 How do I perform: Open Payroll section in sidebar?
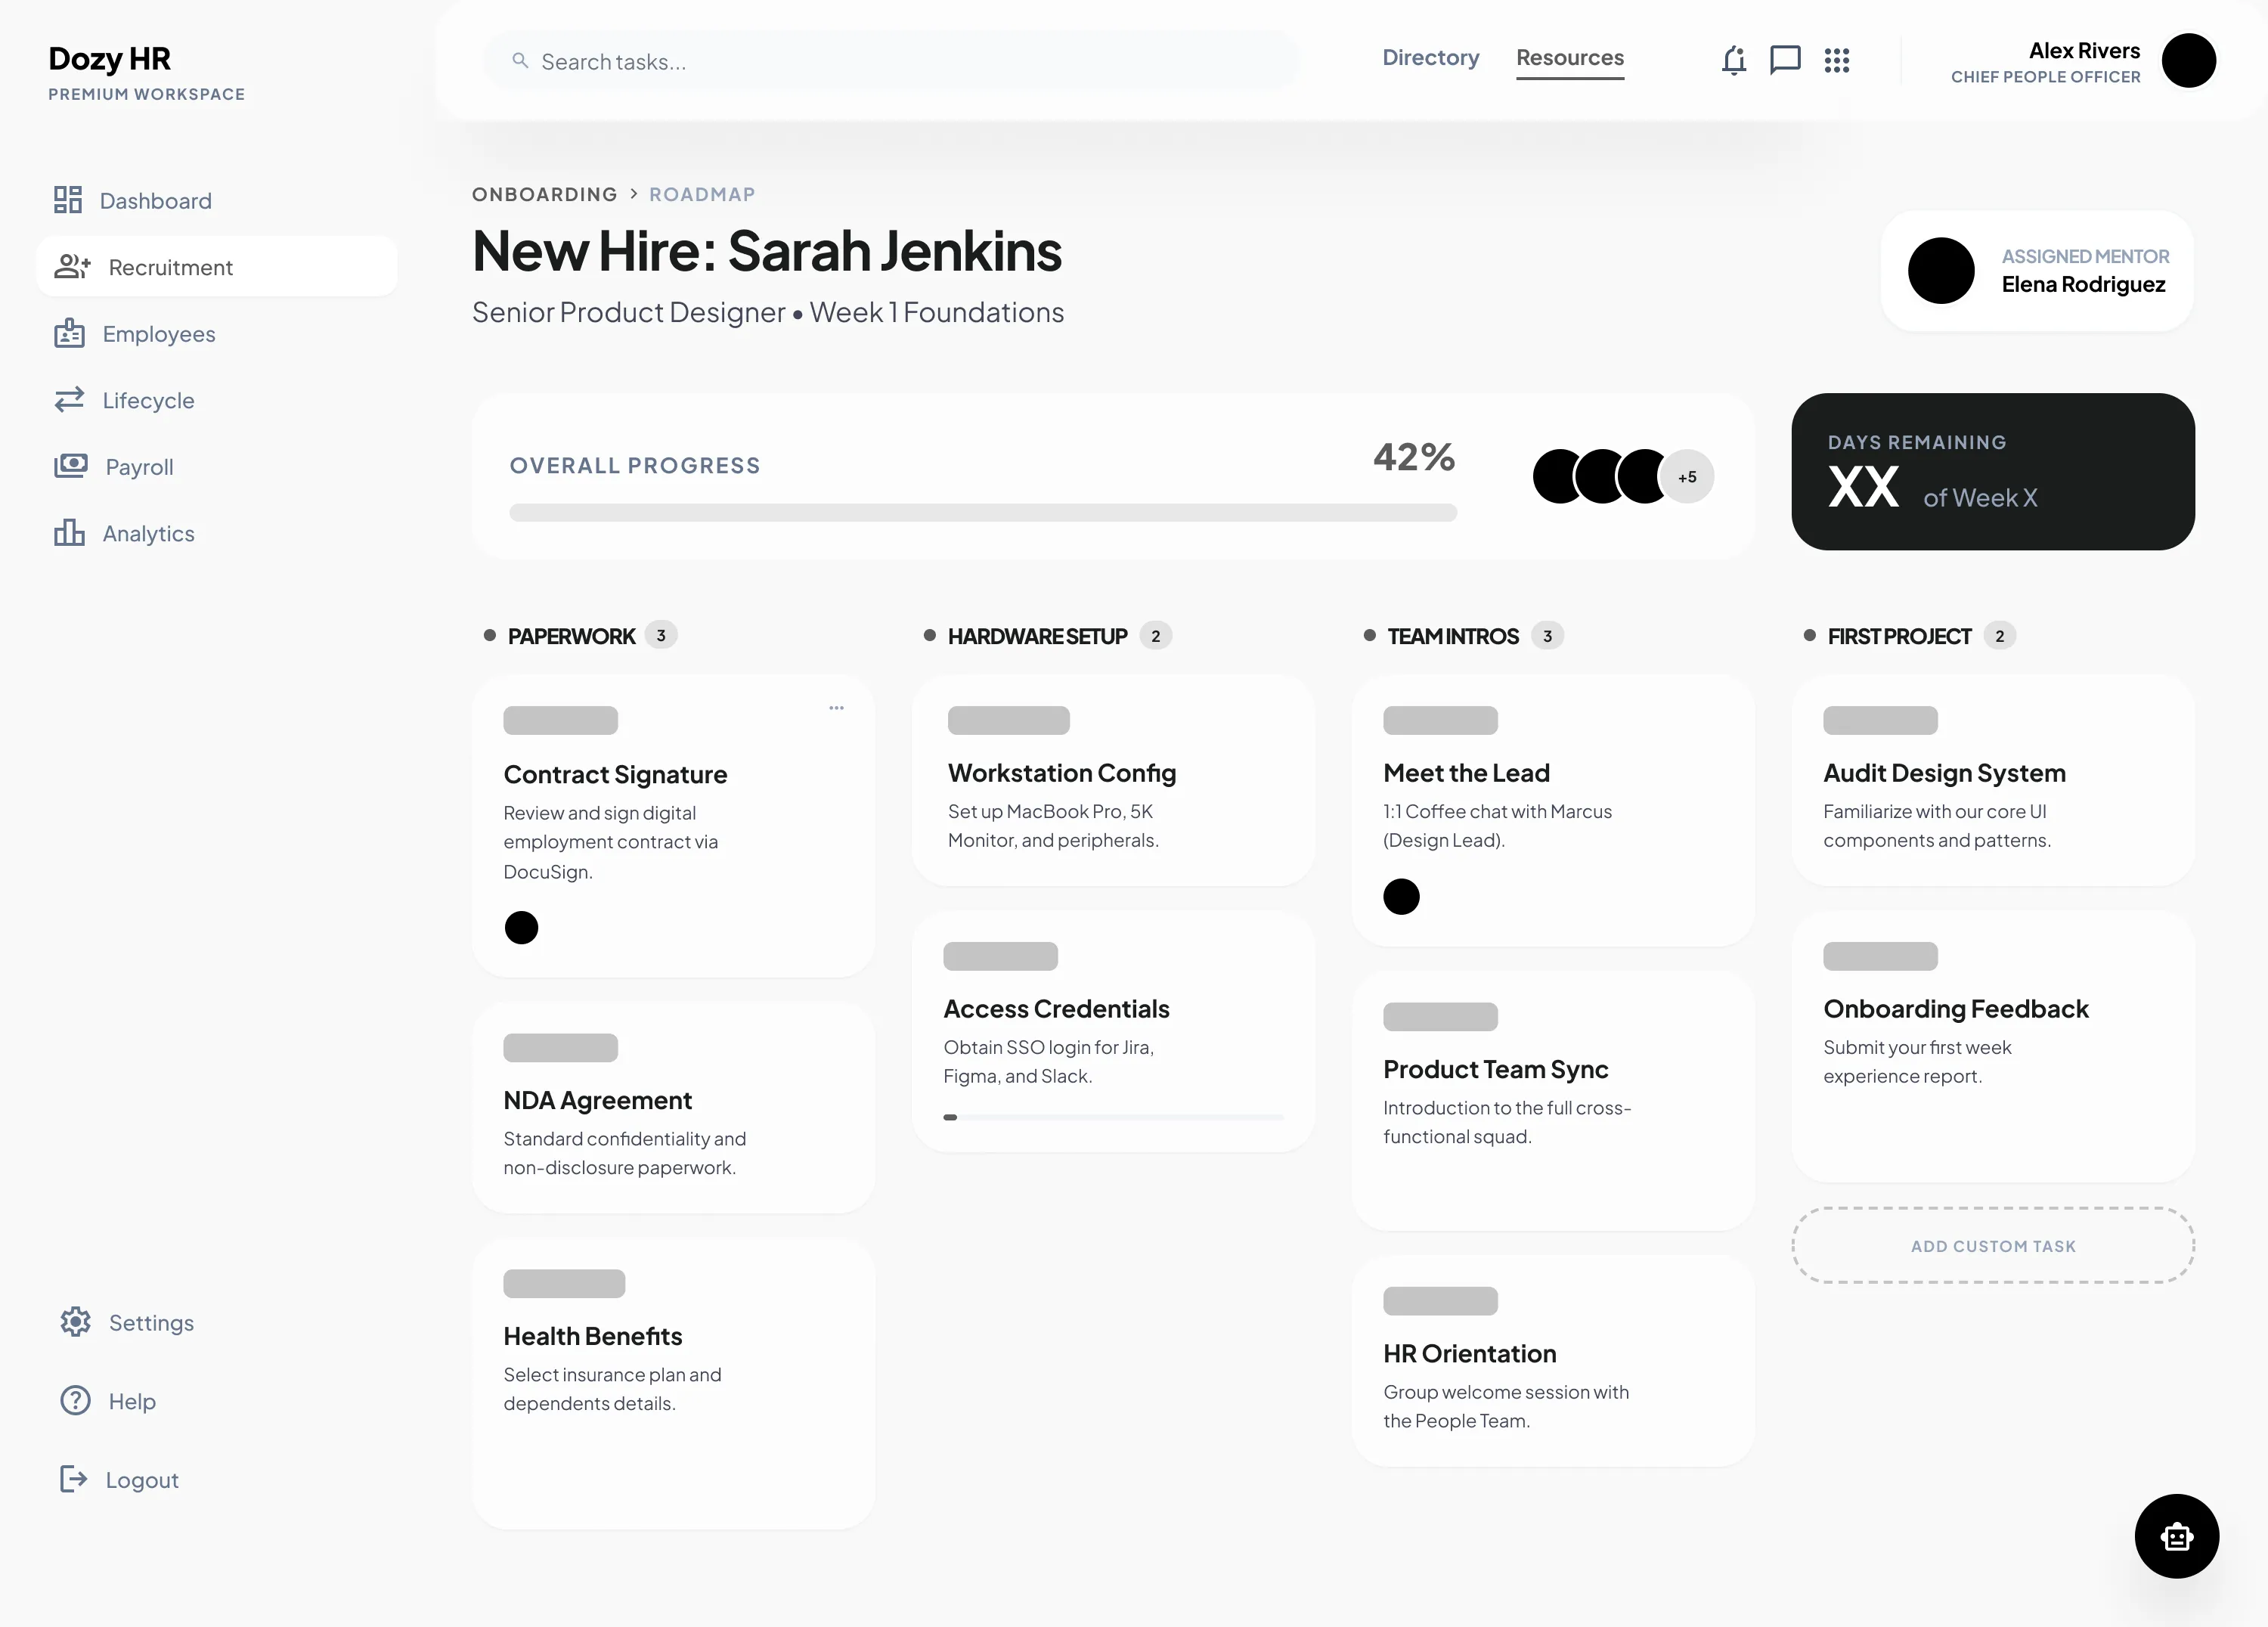tap(139, 467)
